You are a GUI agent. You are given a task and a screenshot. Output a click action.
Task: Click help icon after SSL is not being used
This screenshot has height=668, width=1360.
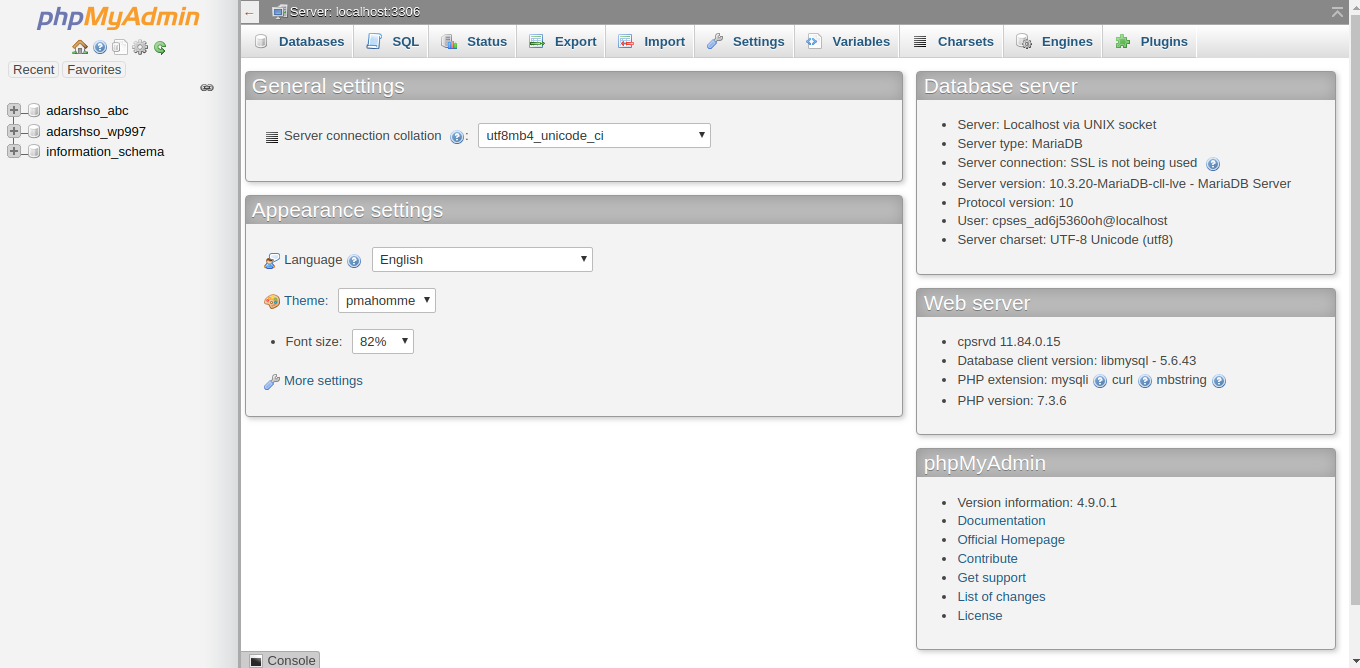[x=1213, y=164]
